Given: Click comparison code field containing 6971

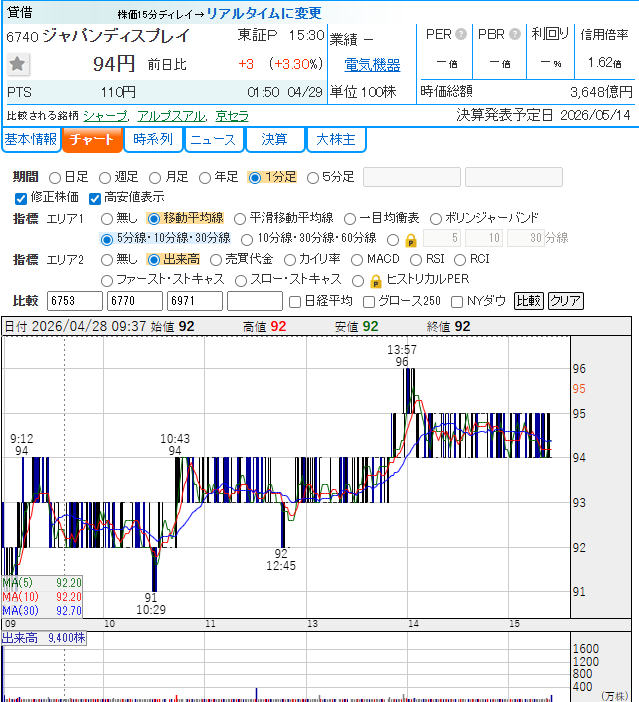Looking at the screenshot, I should [195, 301].
